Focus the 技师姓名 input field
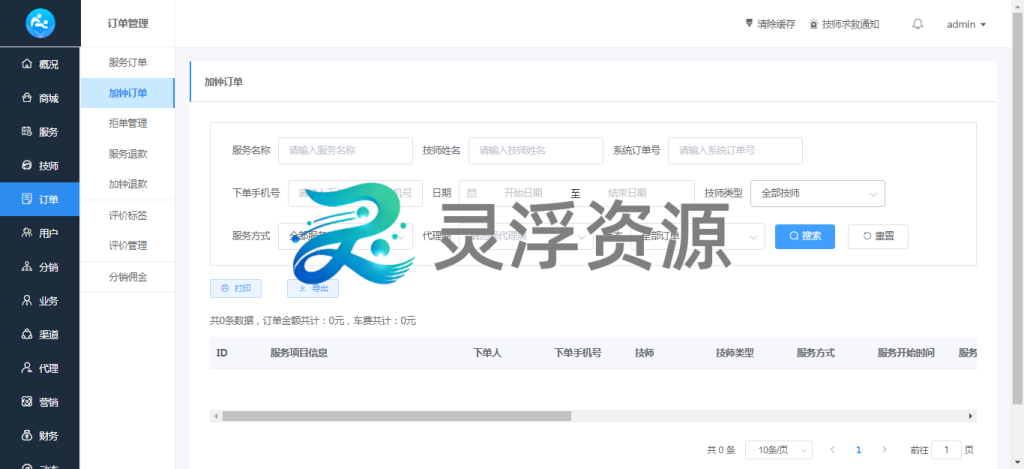The width and height of the screenshot is (1024, 469). click(x=536, y=150)
